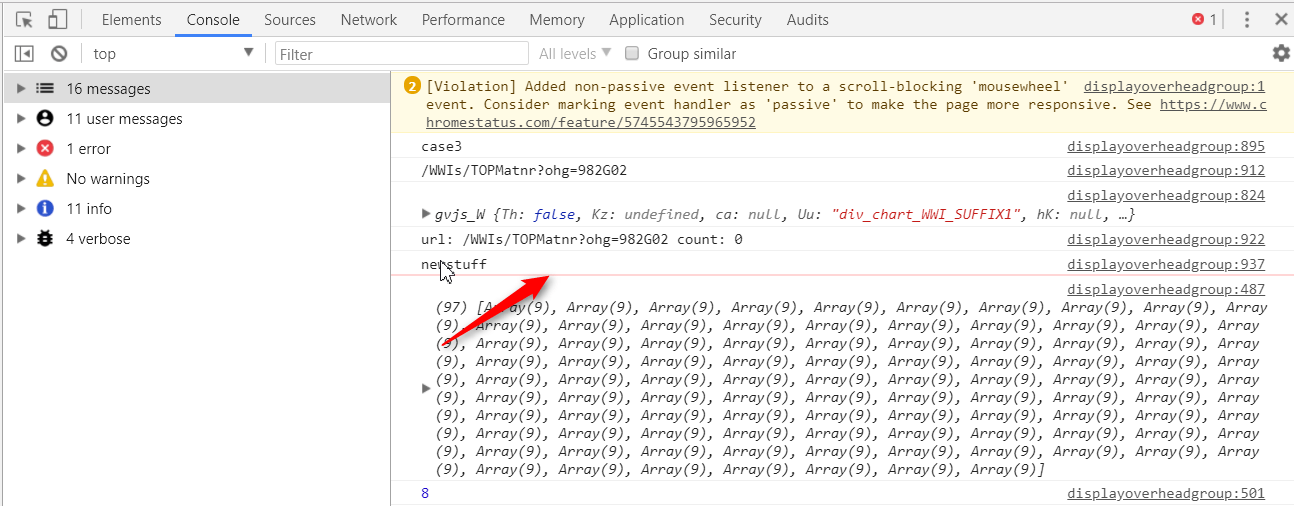Screen dimensions: 1294x506
Task: Expand the 11 info group
Action: [21, 209]
